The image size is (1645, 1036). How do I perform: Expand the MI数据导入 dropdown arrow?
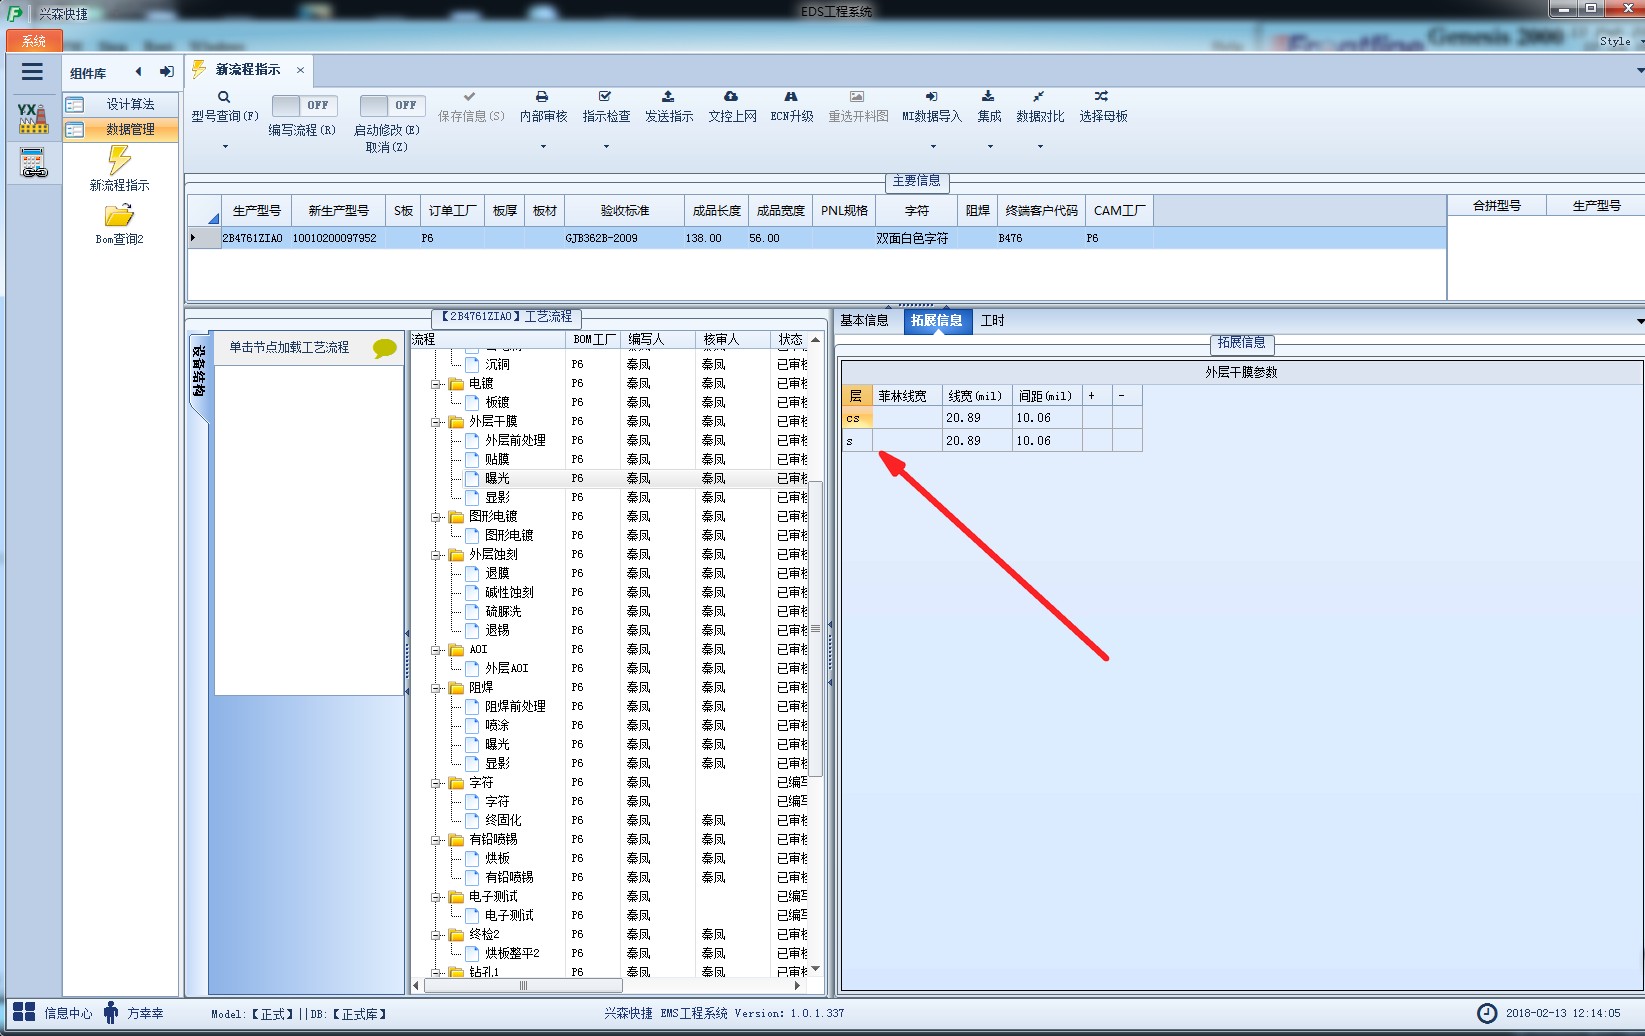click(933, 147)
